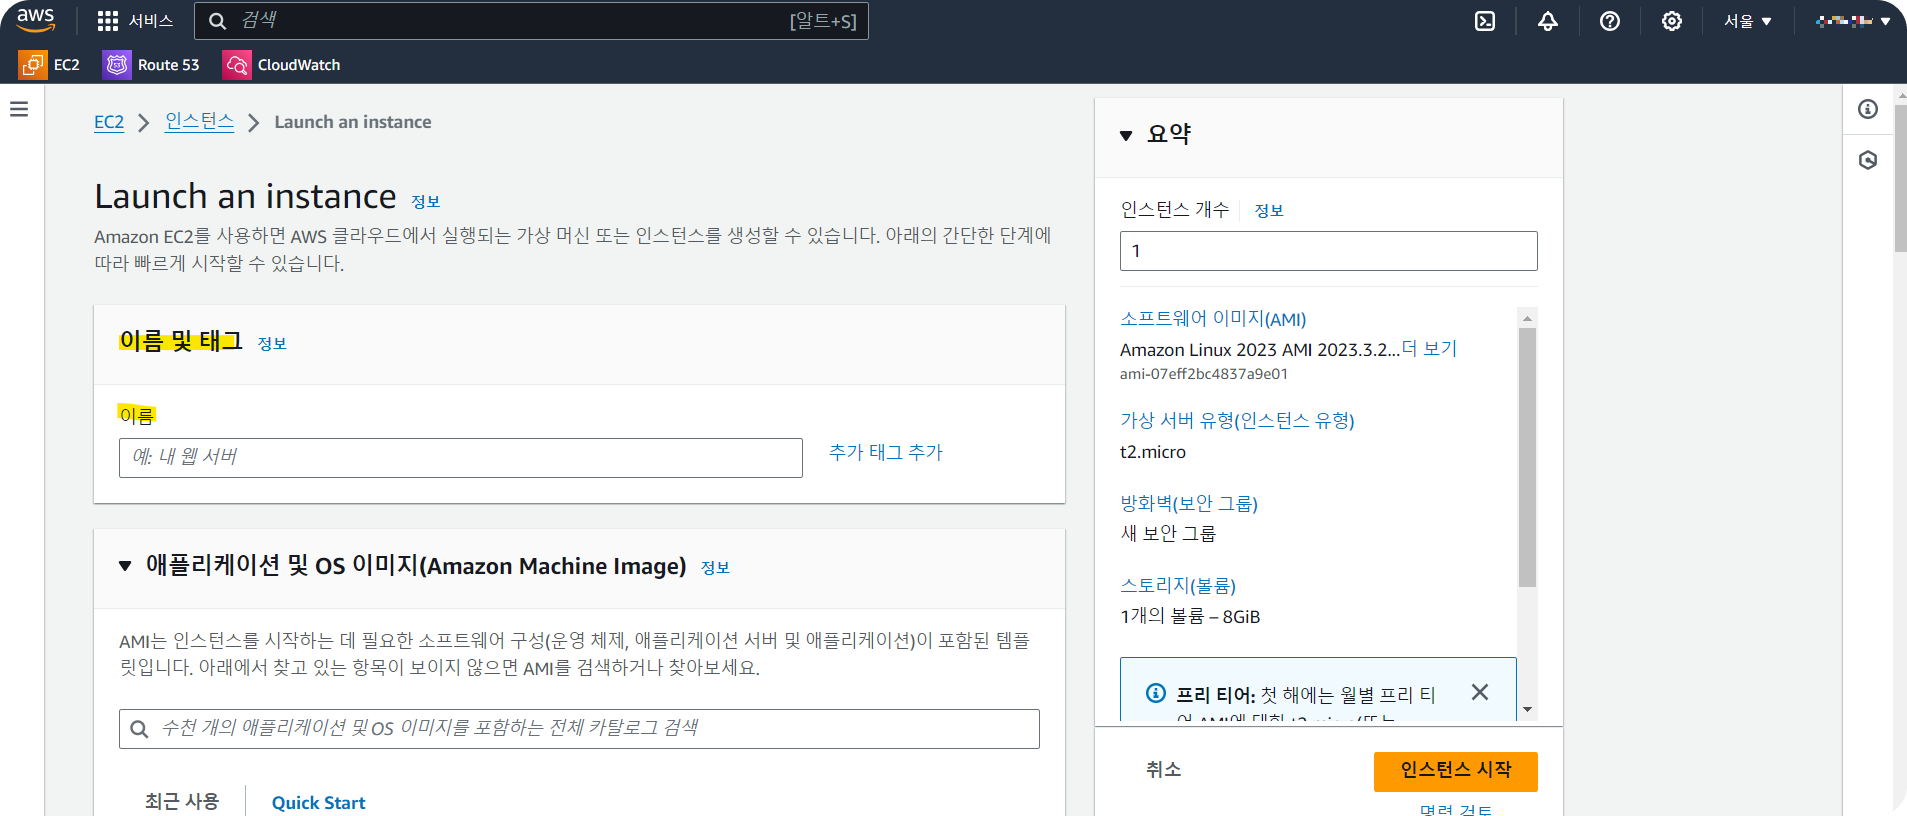Click the Route 53 shortcut icon
Screen dimensions: 1907x816
click(x=117, y=65)
